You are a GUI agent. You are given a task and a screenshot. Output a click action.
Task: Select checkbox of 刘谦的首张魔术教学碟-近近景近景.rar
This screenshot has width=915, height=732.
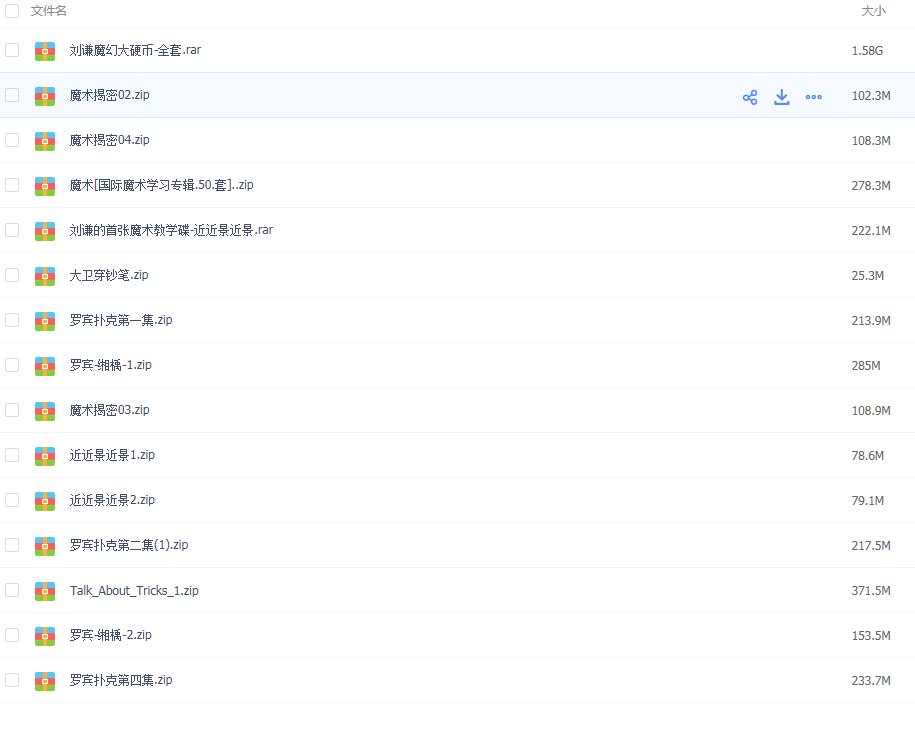tap(12, 230)
